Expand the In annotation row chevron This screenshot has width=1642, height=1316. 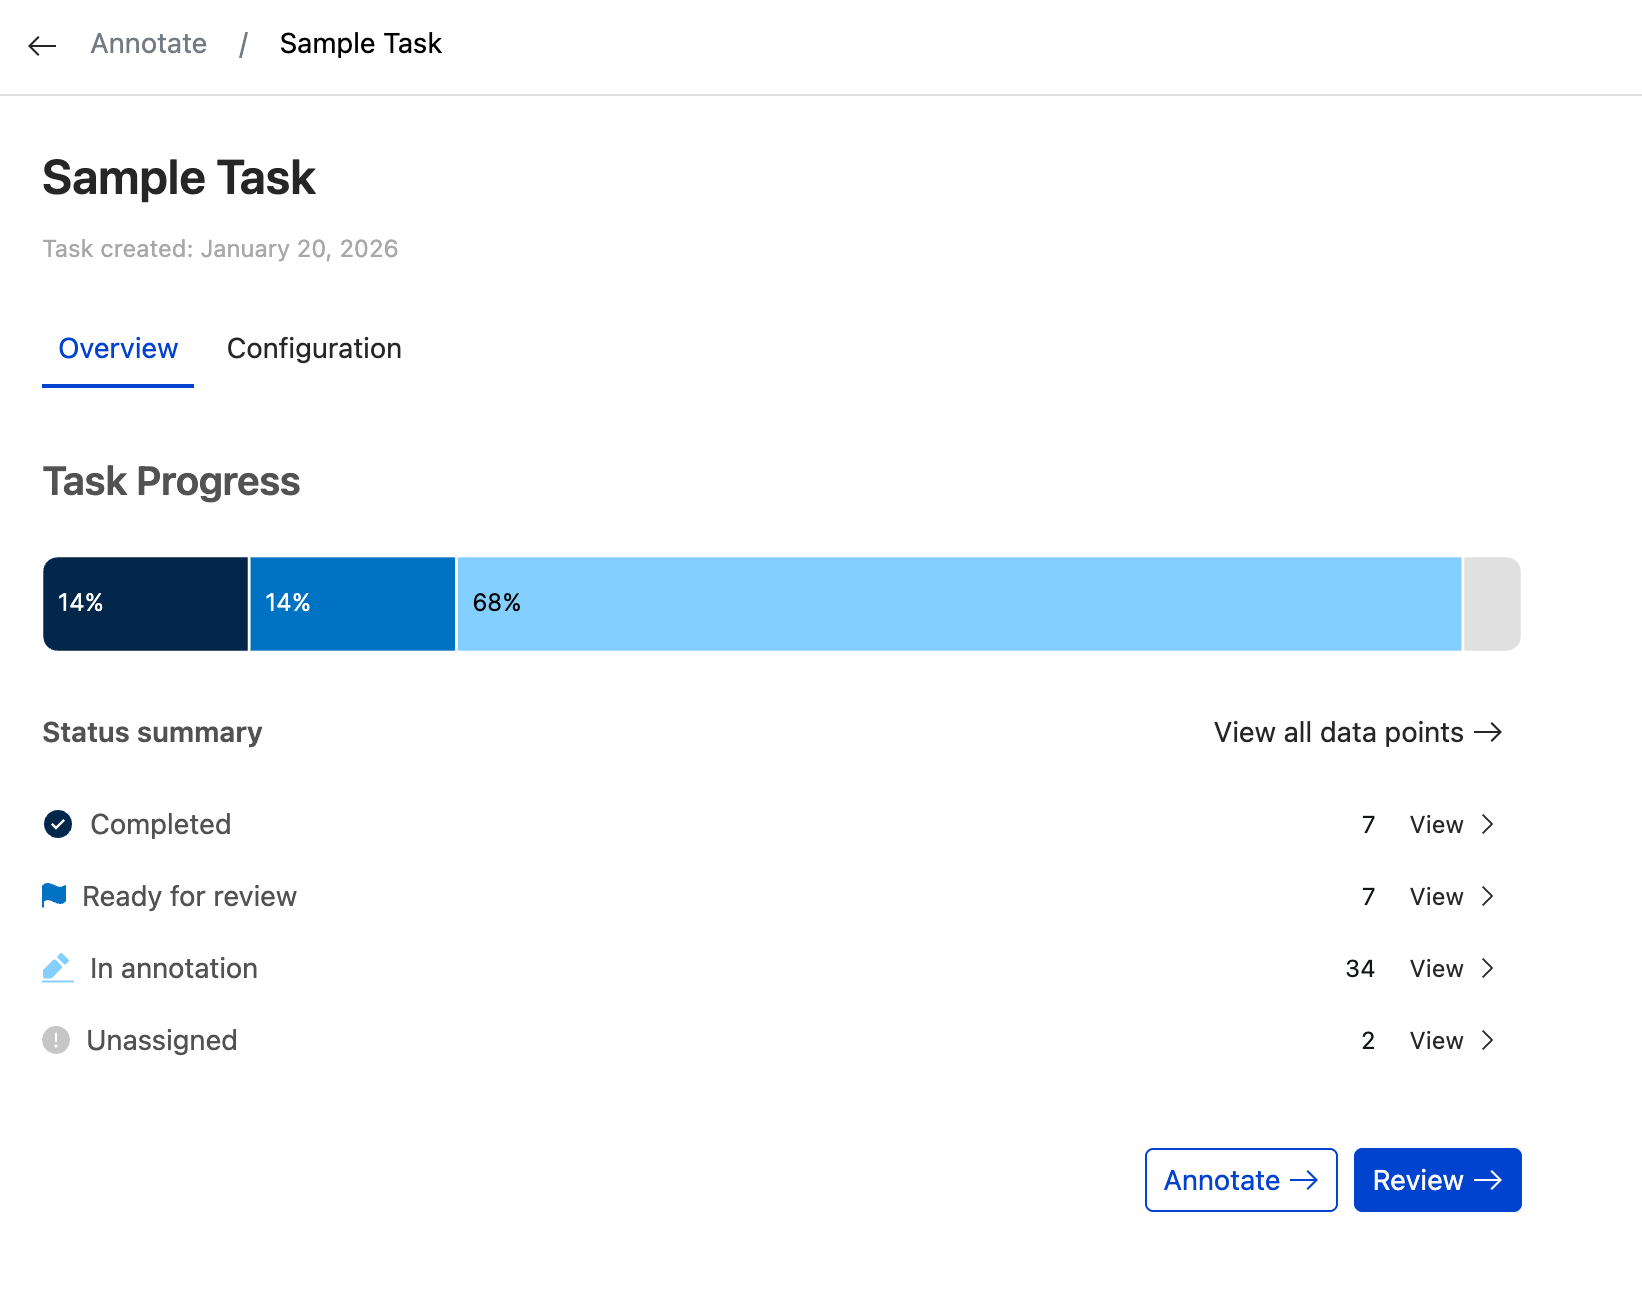point(1487,968)
